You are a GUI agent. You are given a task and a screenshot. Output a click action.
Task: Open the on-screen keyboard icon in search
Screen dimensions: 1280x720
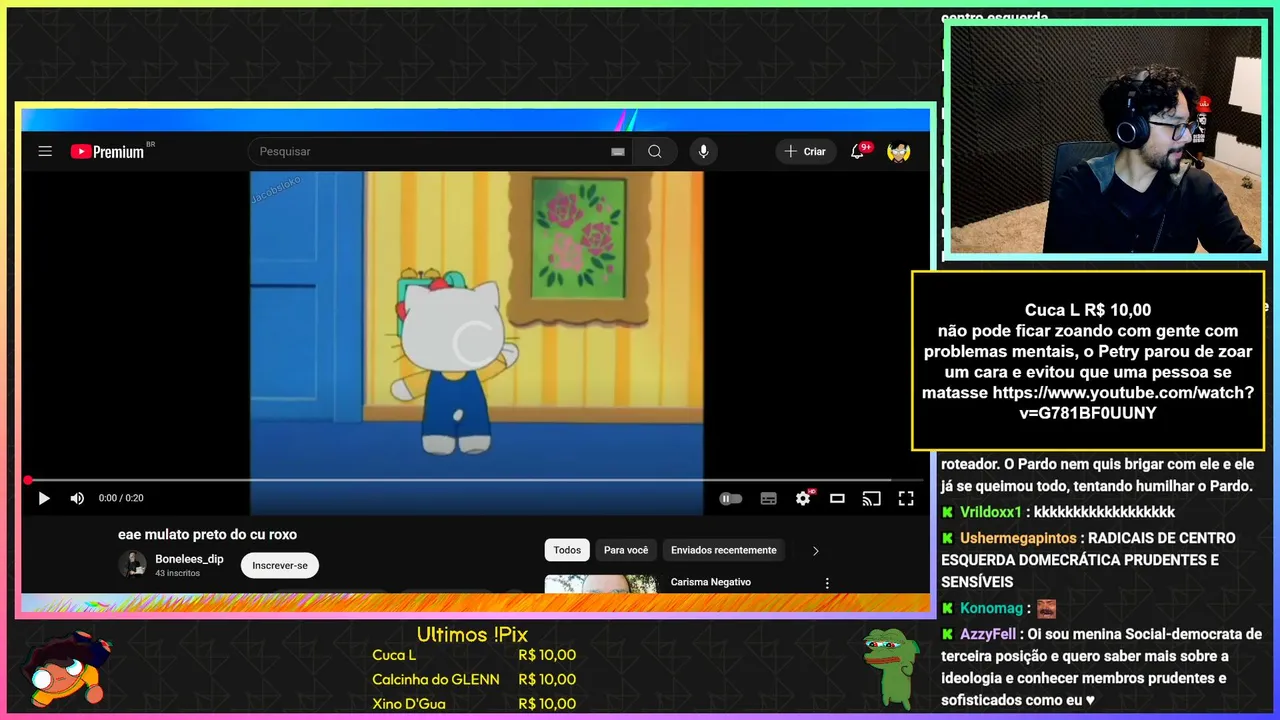[x=617, y=152]
